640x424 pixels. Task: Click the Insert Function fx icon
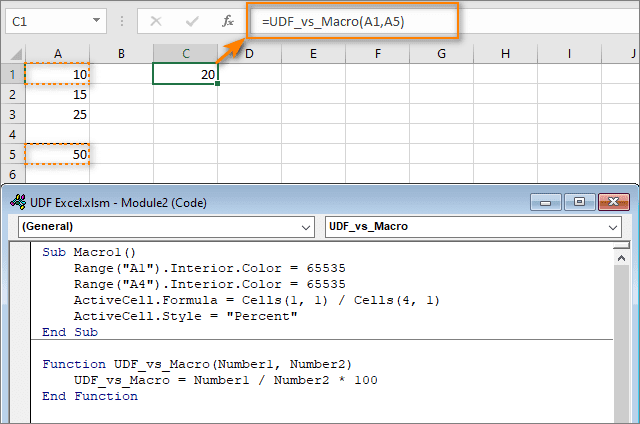(228, 21)
